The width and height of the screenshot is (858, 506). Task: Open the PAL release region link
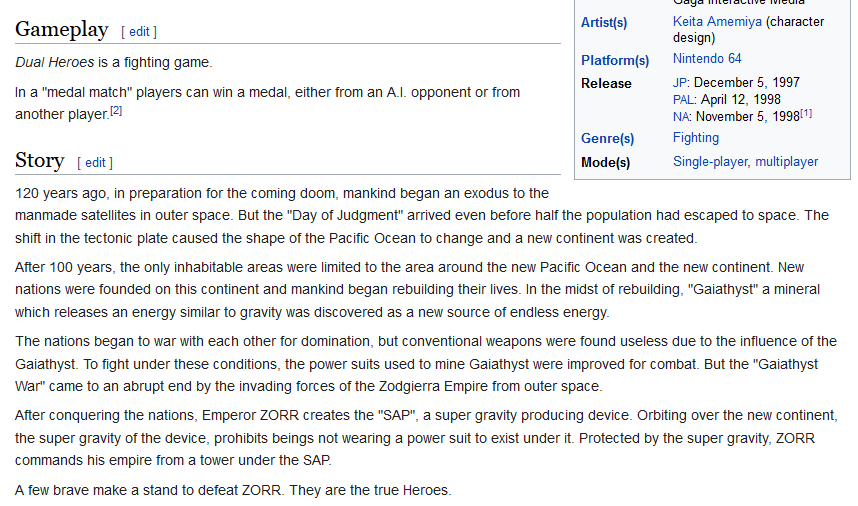(683, 100)
